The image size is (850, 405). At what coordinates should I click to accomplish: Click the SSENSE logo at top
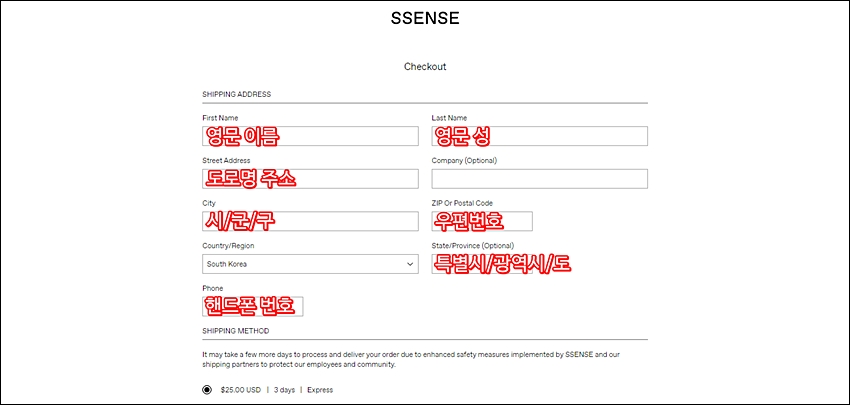(425, 18)
